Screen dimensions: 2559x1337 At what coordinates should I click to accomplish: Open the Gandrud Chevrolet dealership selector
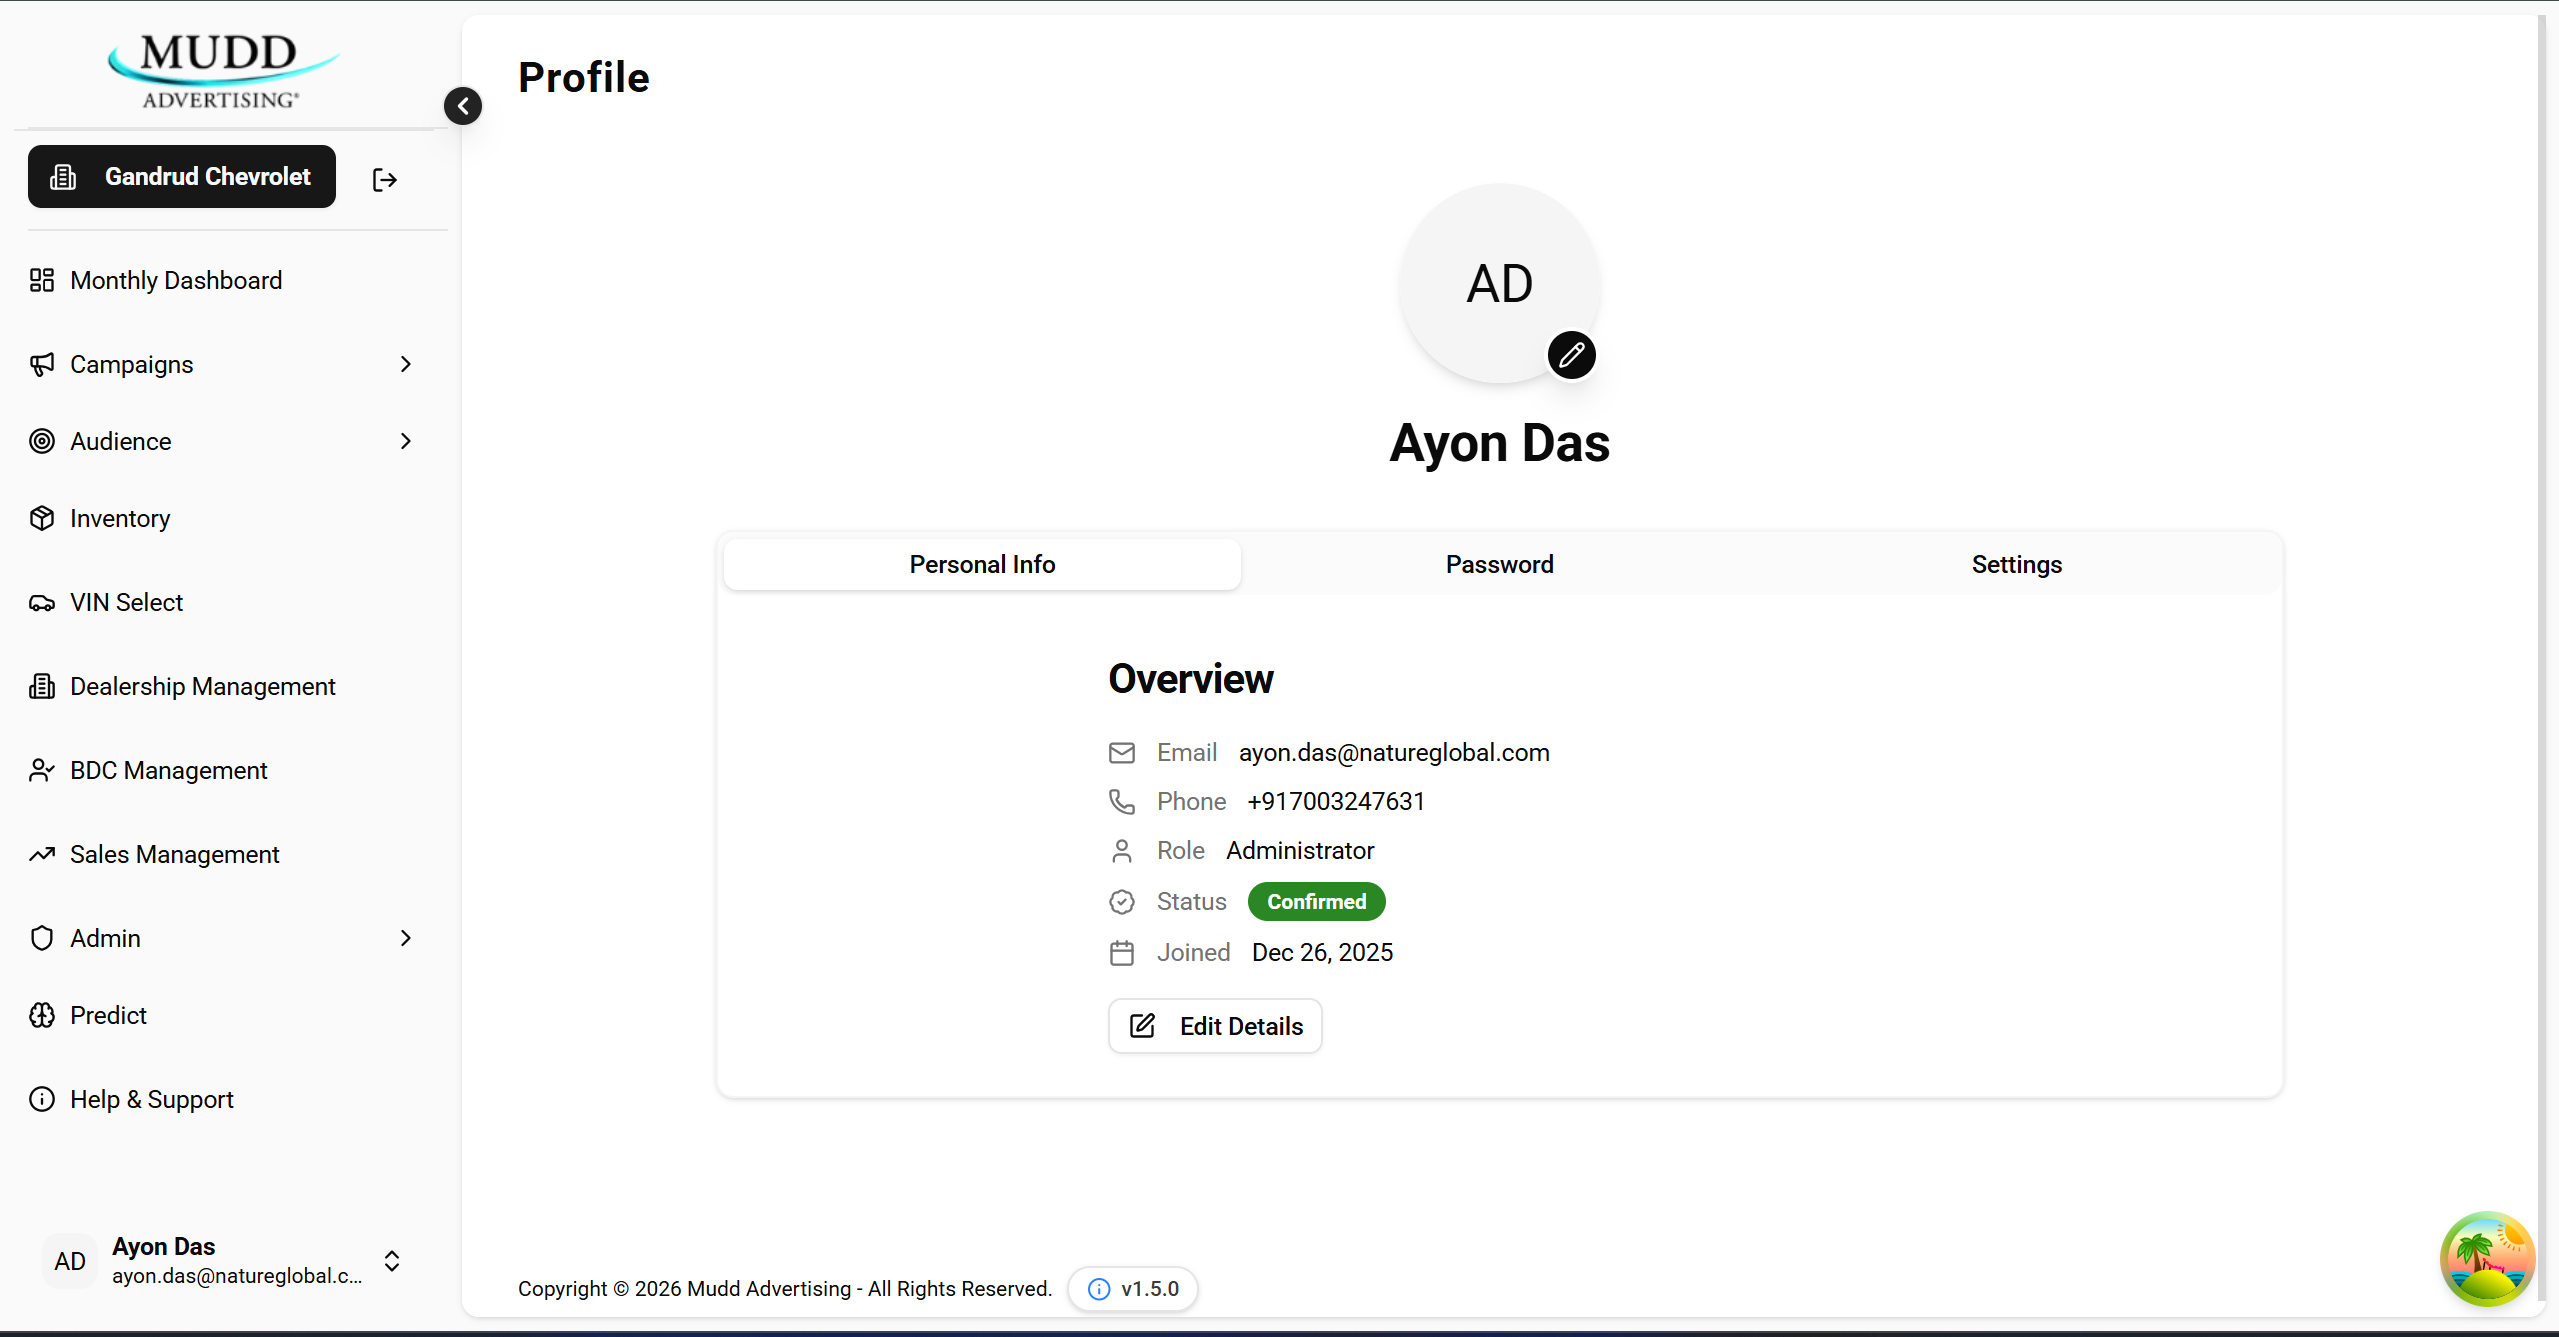point(182,177)
